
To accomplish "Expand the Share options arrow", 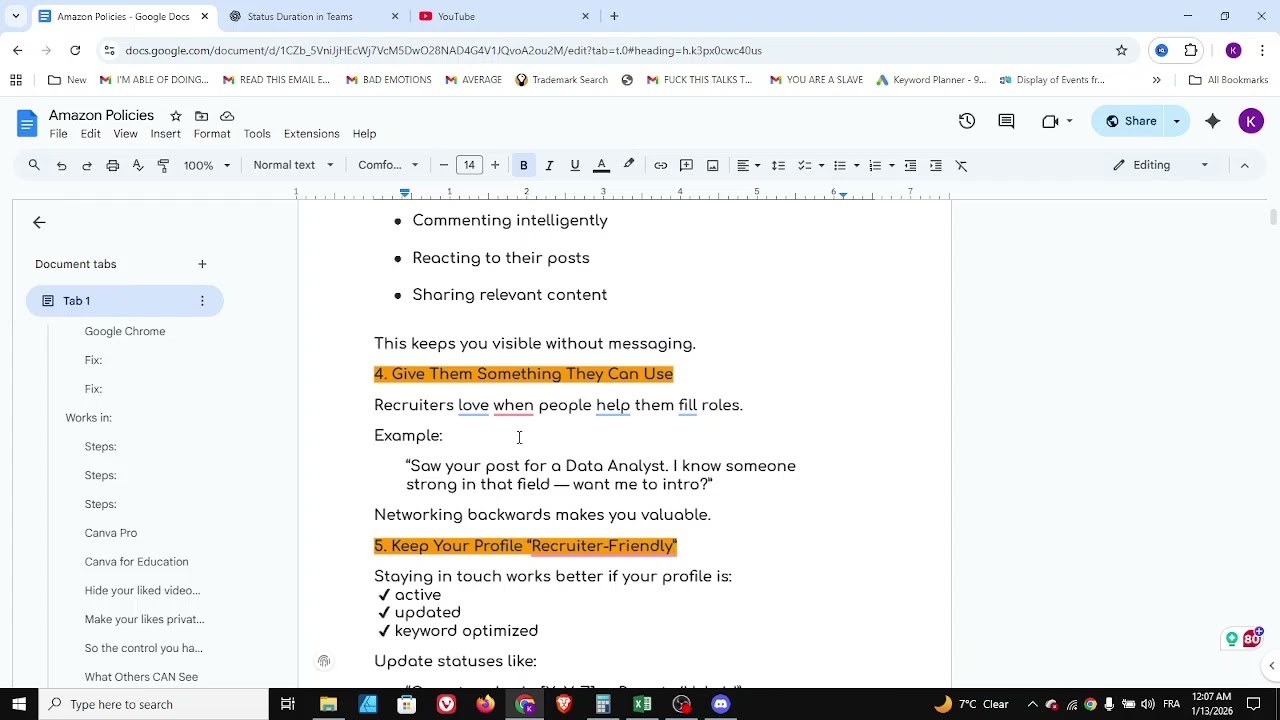I will tap(1176, 121).
